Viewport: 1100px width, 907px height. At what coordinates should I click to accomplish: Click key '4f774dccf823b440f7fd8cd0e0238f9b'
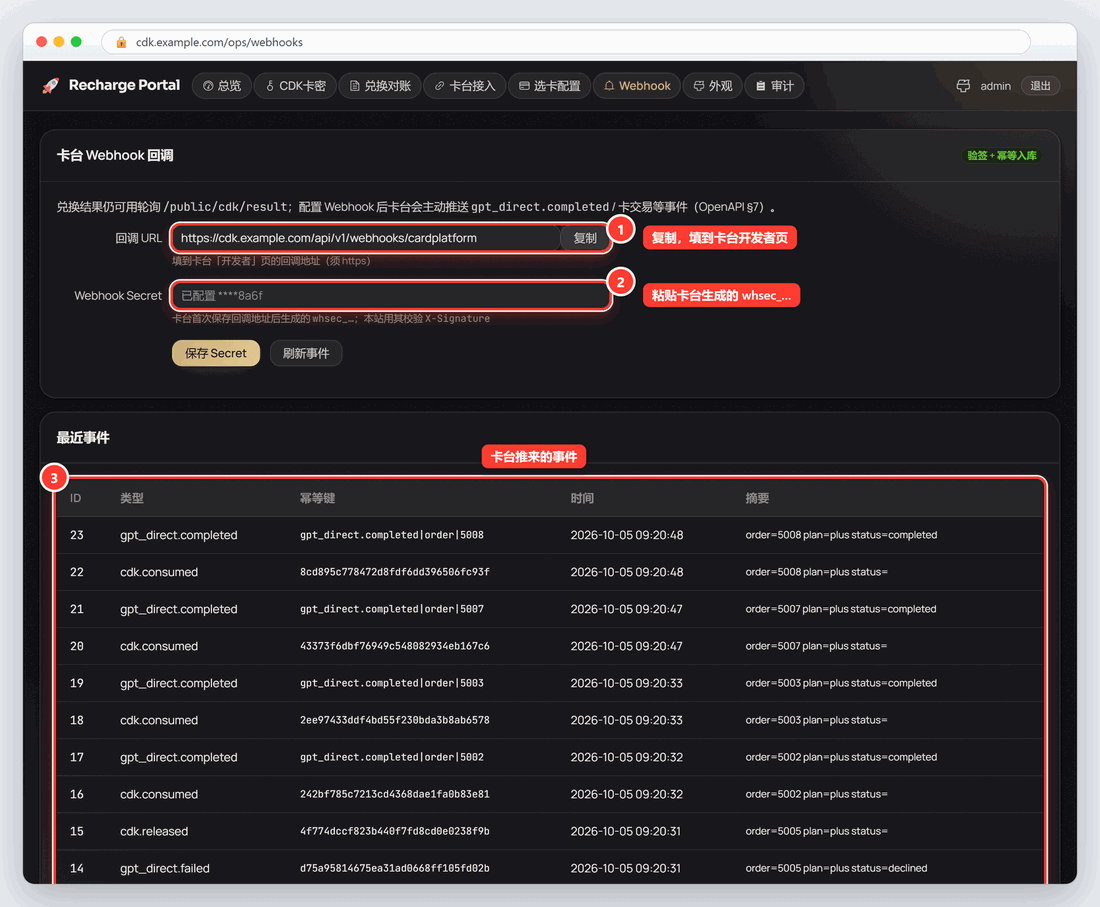[394, 831]
